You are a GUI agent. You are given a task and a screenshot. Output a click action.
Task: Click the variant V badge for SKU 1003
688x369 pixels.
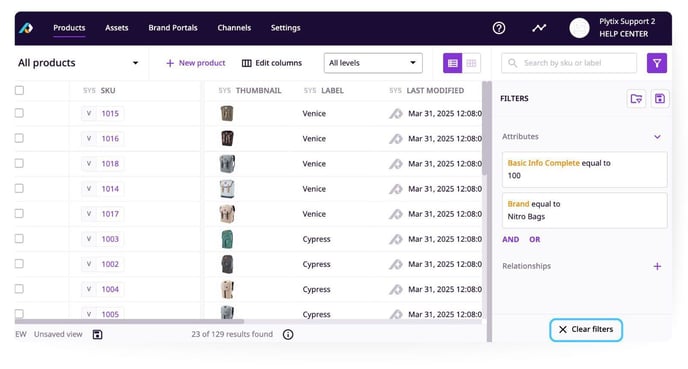[x=89, y=239]
